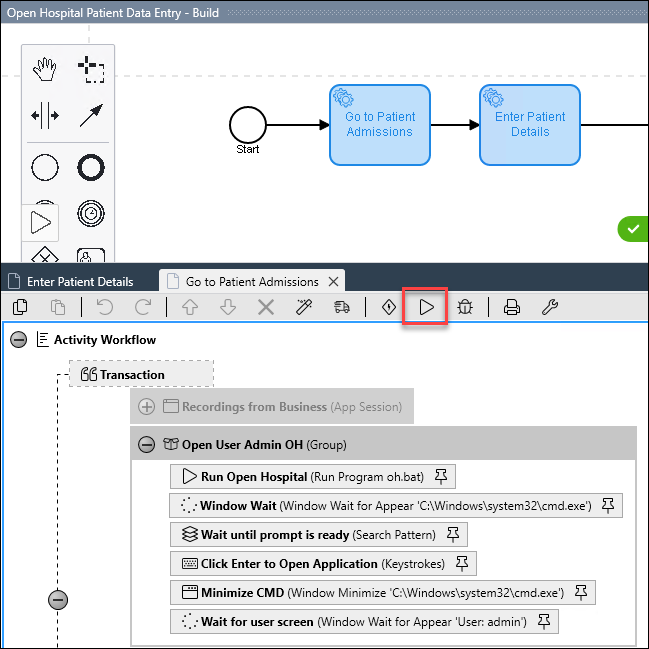The width and height of the screenshot is (649, 649).
Task: Open the Debug bug icon
Action: coord(465,307)
